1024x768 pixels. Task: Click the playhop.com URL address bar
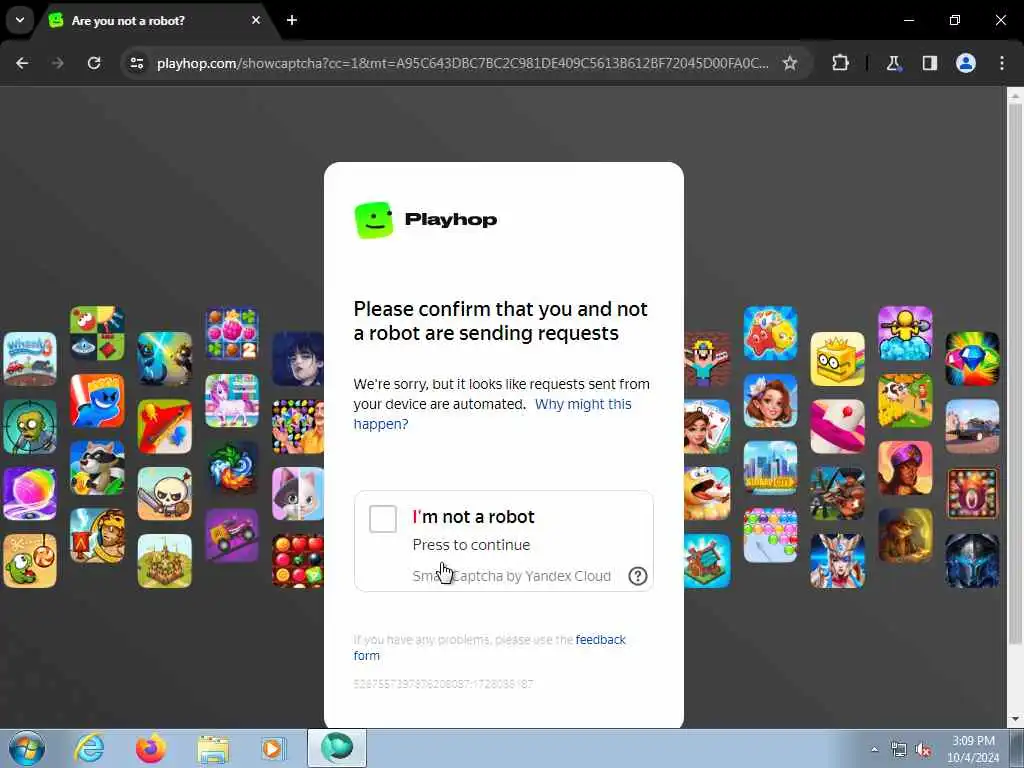pos(462,63)
